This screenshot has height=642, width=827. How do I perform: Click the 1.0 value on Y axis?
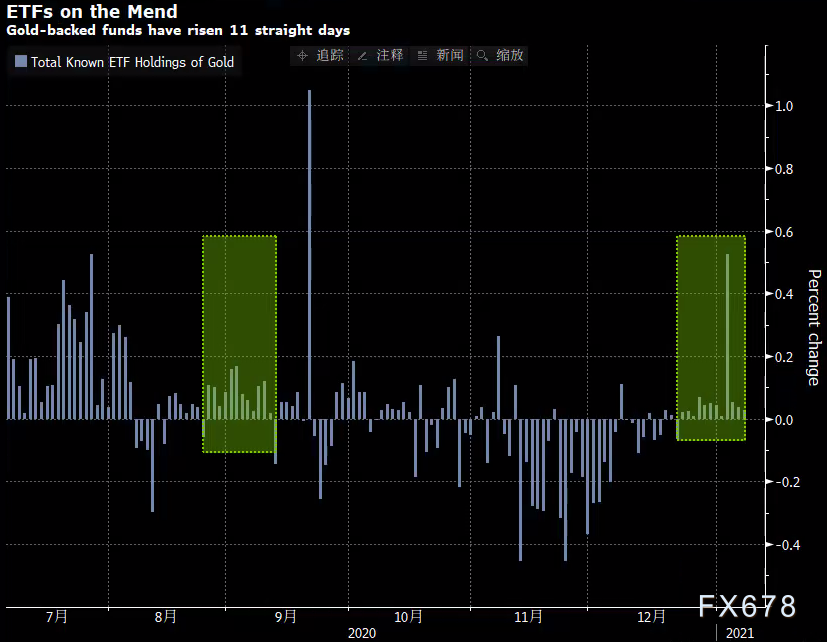(784, 106)
